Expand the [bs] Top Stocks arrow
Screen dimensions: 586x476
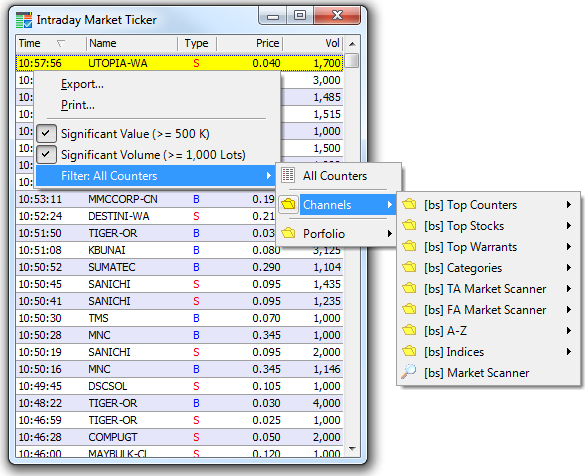tap(568, 225)
